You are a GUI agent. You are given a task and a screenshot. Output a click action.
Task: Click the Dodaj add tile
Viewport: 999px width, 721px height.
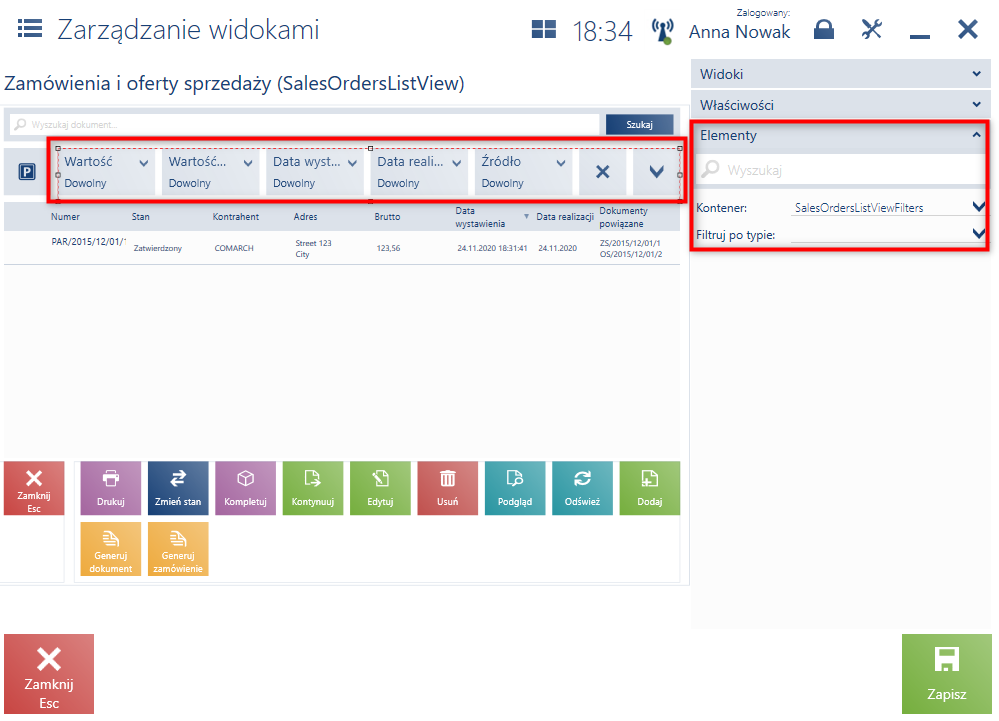pyautogui.click(x=650, y=488)
